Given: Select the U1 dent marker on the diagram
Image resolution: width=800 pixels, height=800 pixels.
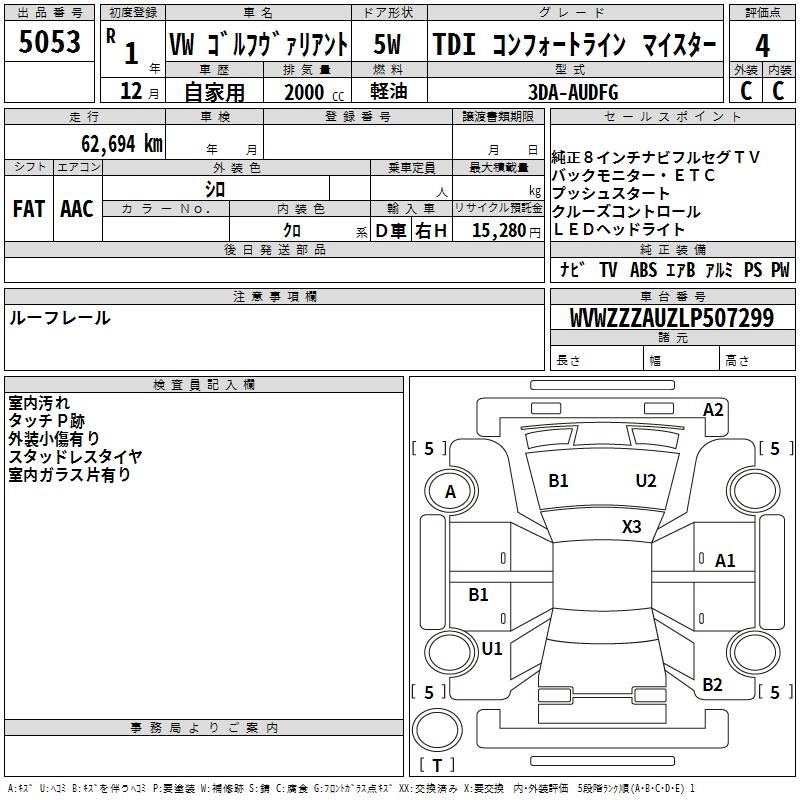Looking at the screenshot, I should coord(492,648).
